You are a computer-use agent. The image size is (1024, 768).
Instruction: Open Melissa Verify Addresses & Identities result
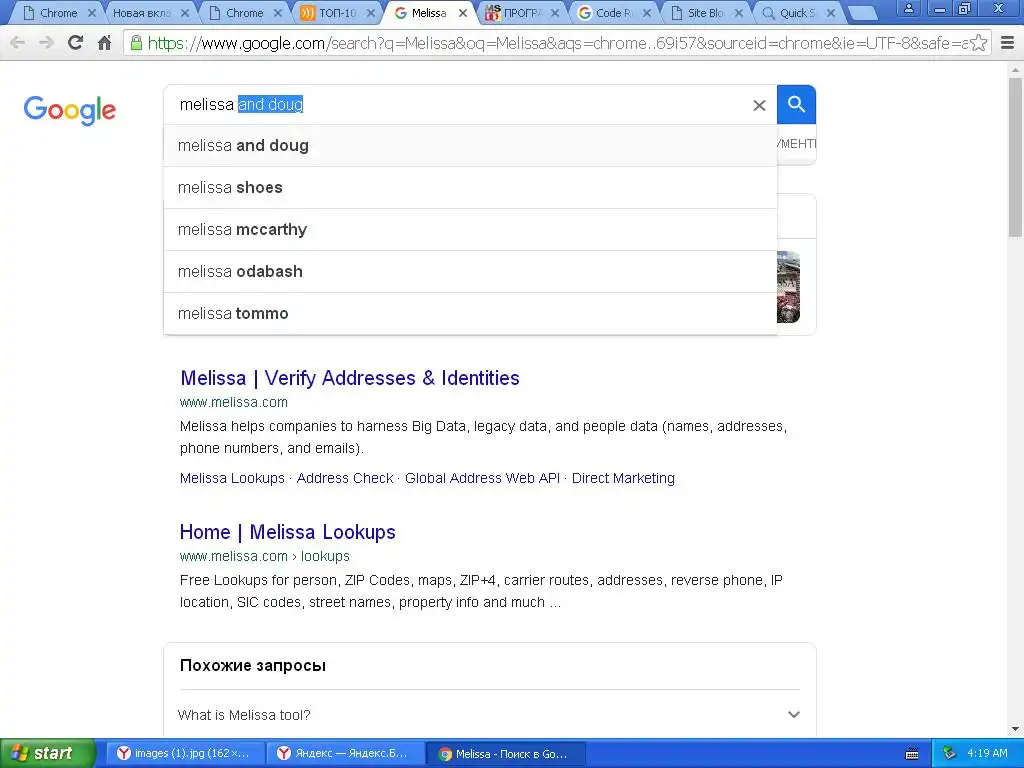pos(350,378)
